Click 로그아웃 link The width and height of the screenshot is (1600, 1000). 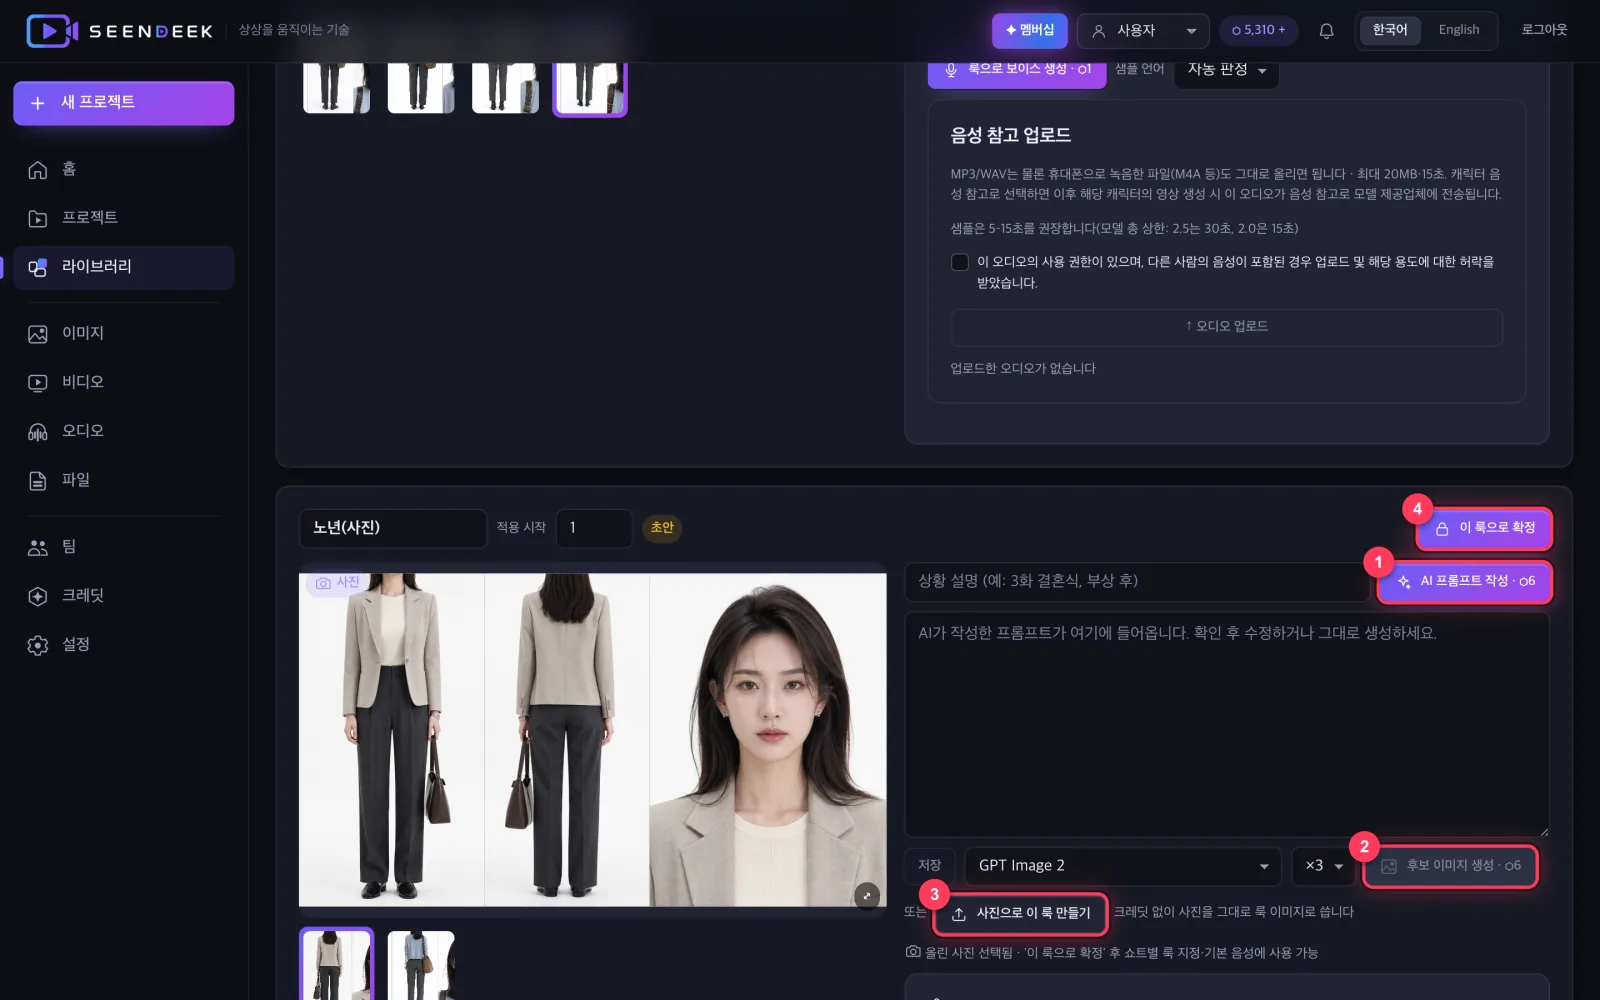(1544, 31)
